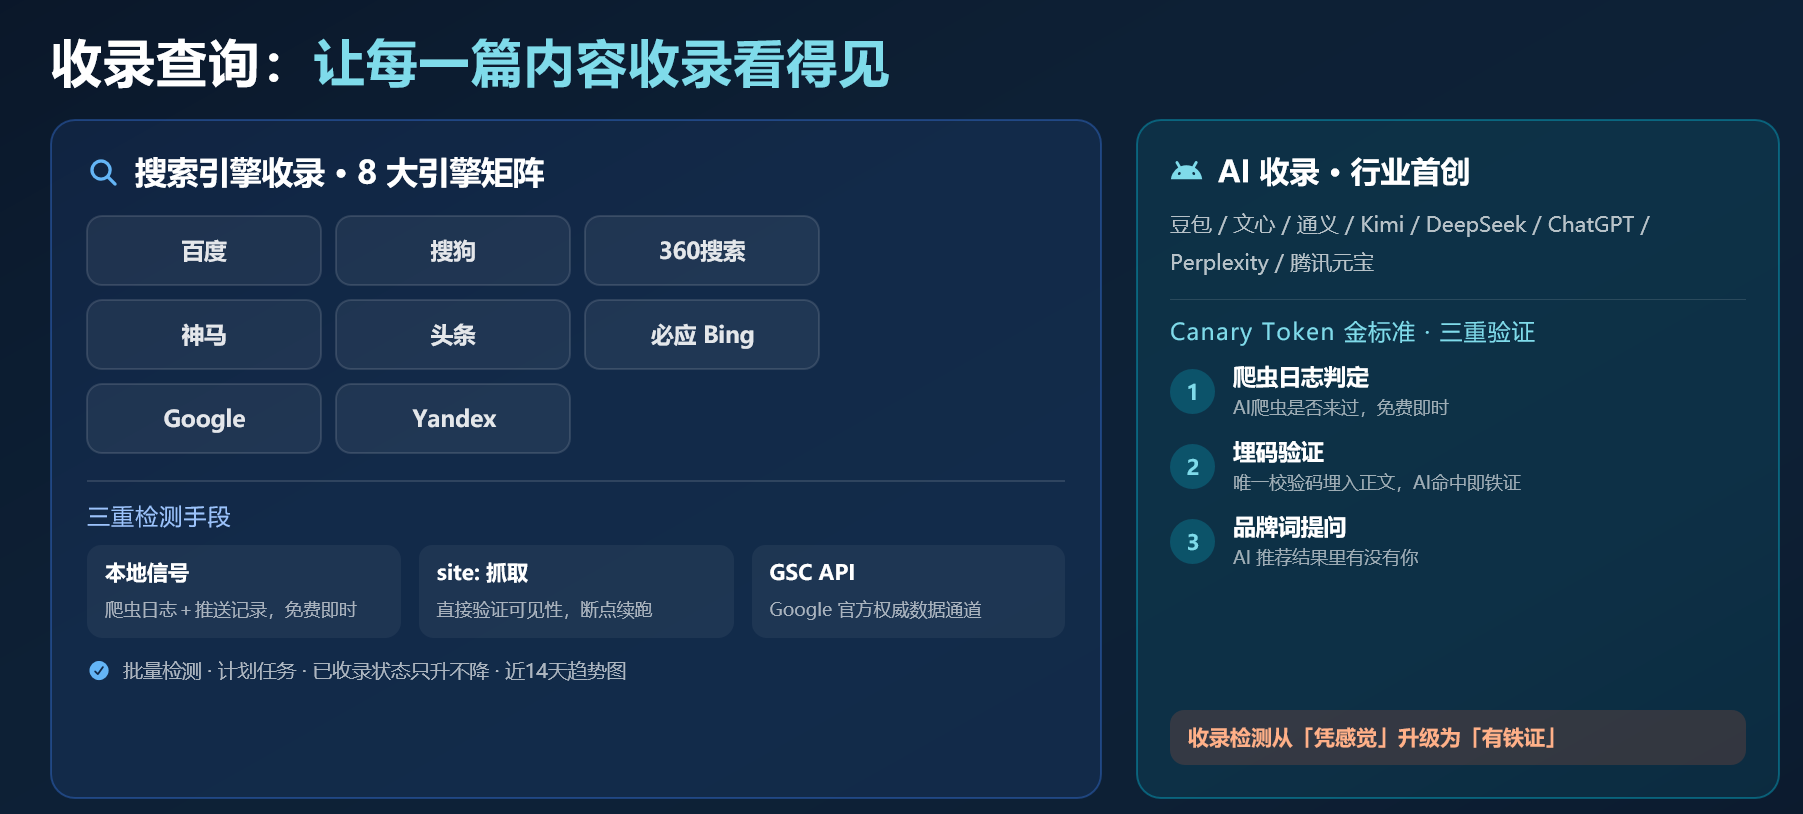Click the robot icon next to AI 收录
This screenshot has width=1803, height=814.
(1186, 171)
